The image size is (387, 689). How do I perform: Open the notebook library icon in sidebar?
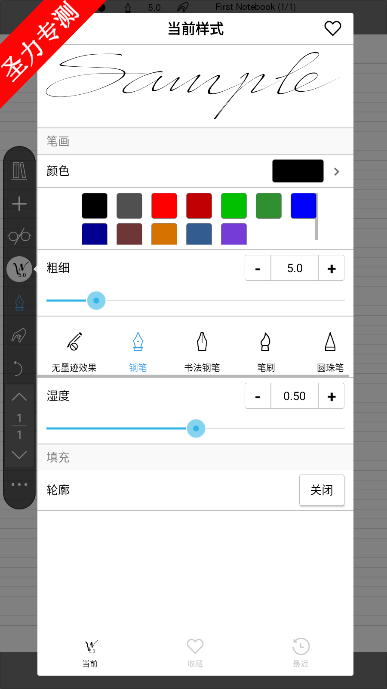tap(19, 171)
